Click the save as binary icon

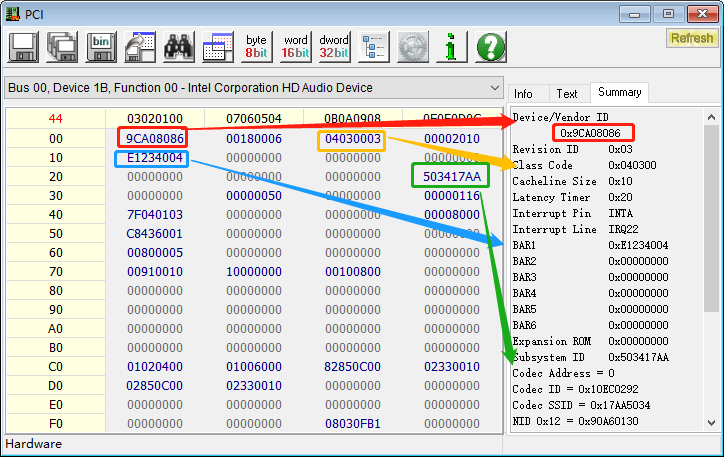[x=101, y=47]
